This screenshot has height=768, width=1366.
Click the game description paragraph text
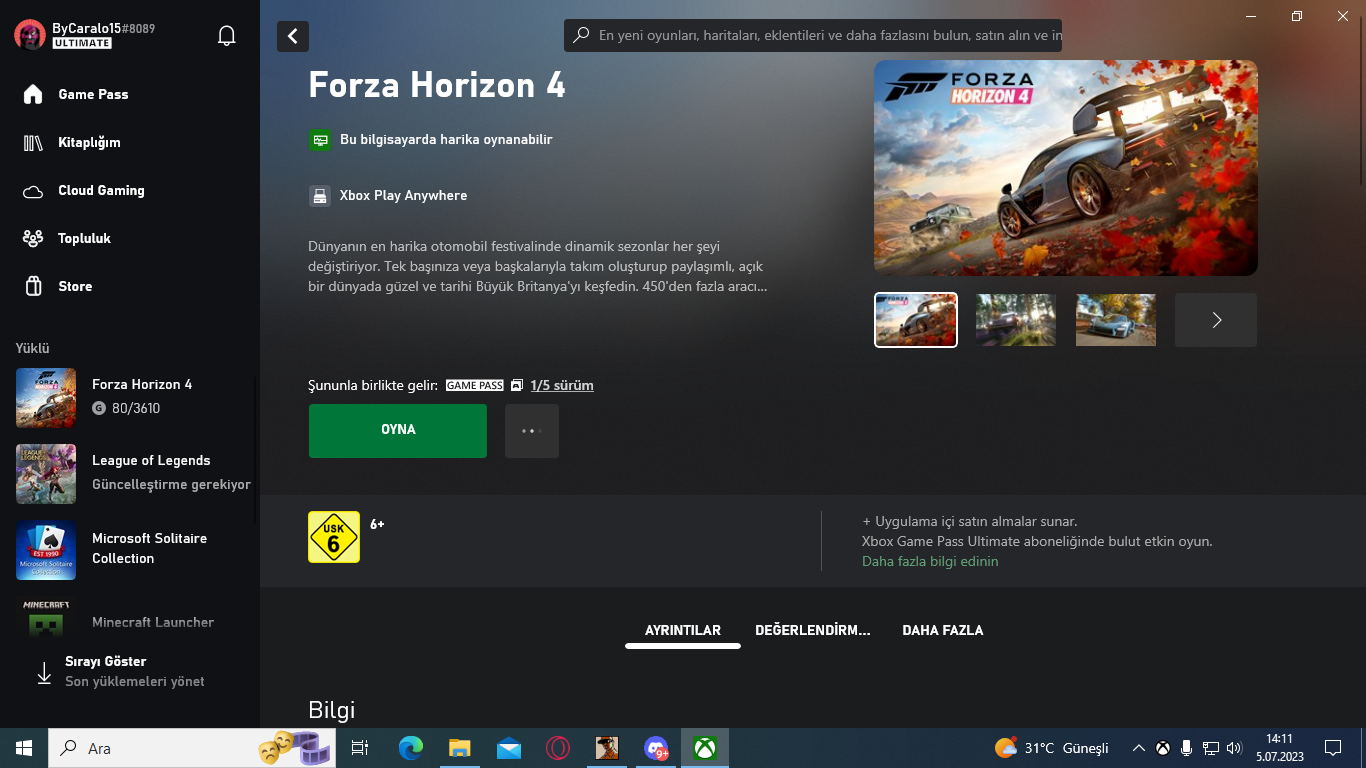(538, 266)
